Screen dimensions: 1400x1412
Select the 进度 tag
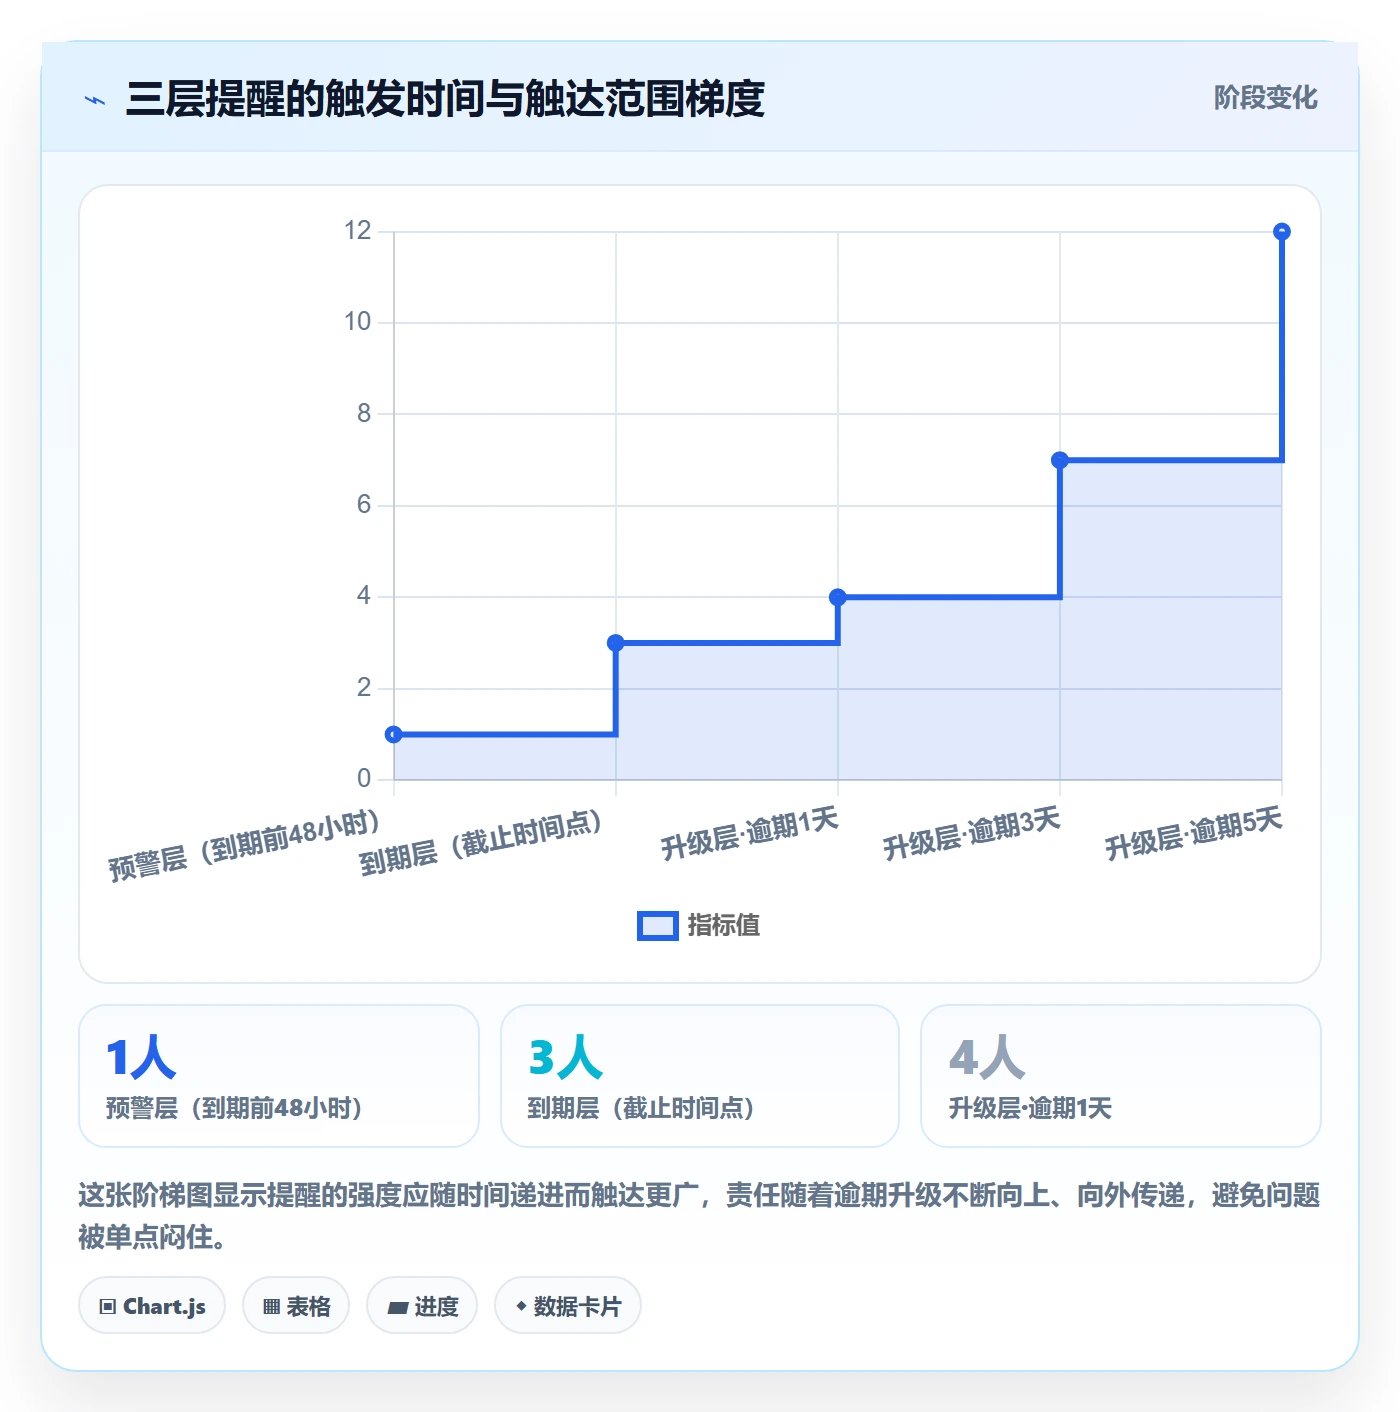(422, 1305)
